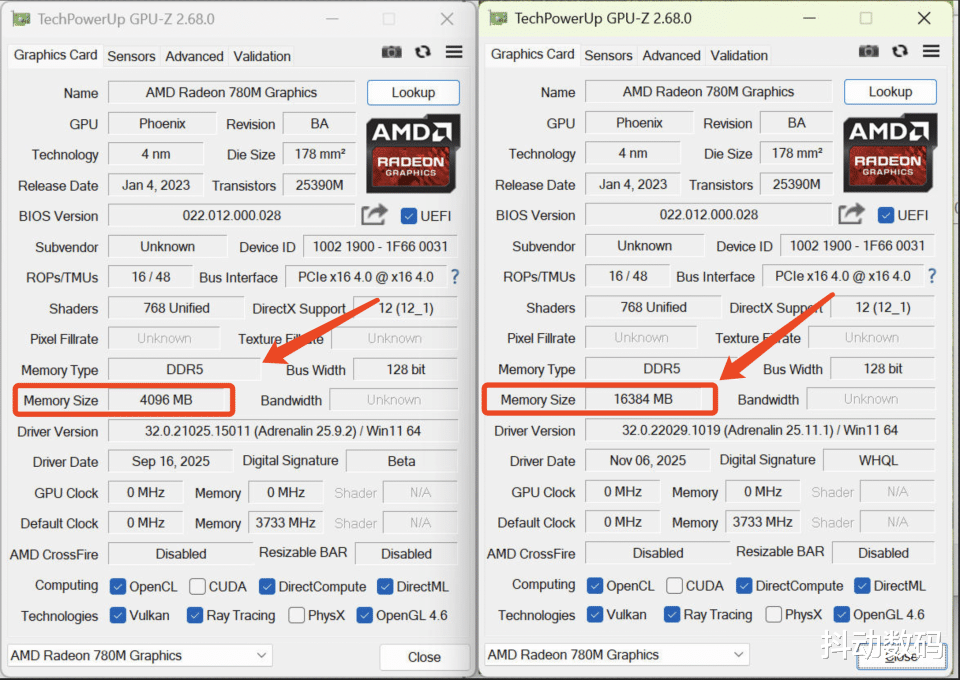
Task: Click Digital Signature value Beta
Action: click(402, 461)
